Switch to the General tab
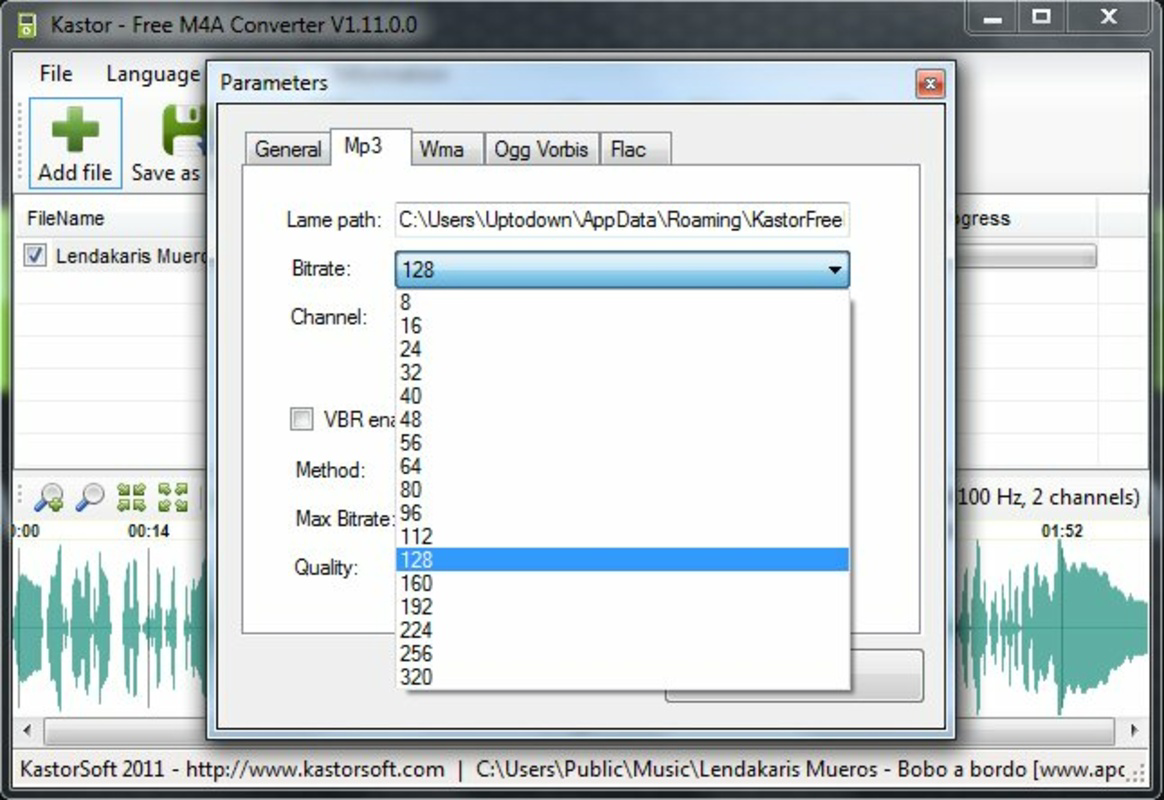Viewport: 1164px width, 800px height. coord(287,149)
